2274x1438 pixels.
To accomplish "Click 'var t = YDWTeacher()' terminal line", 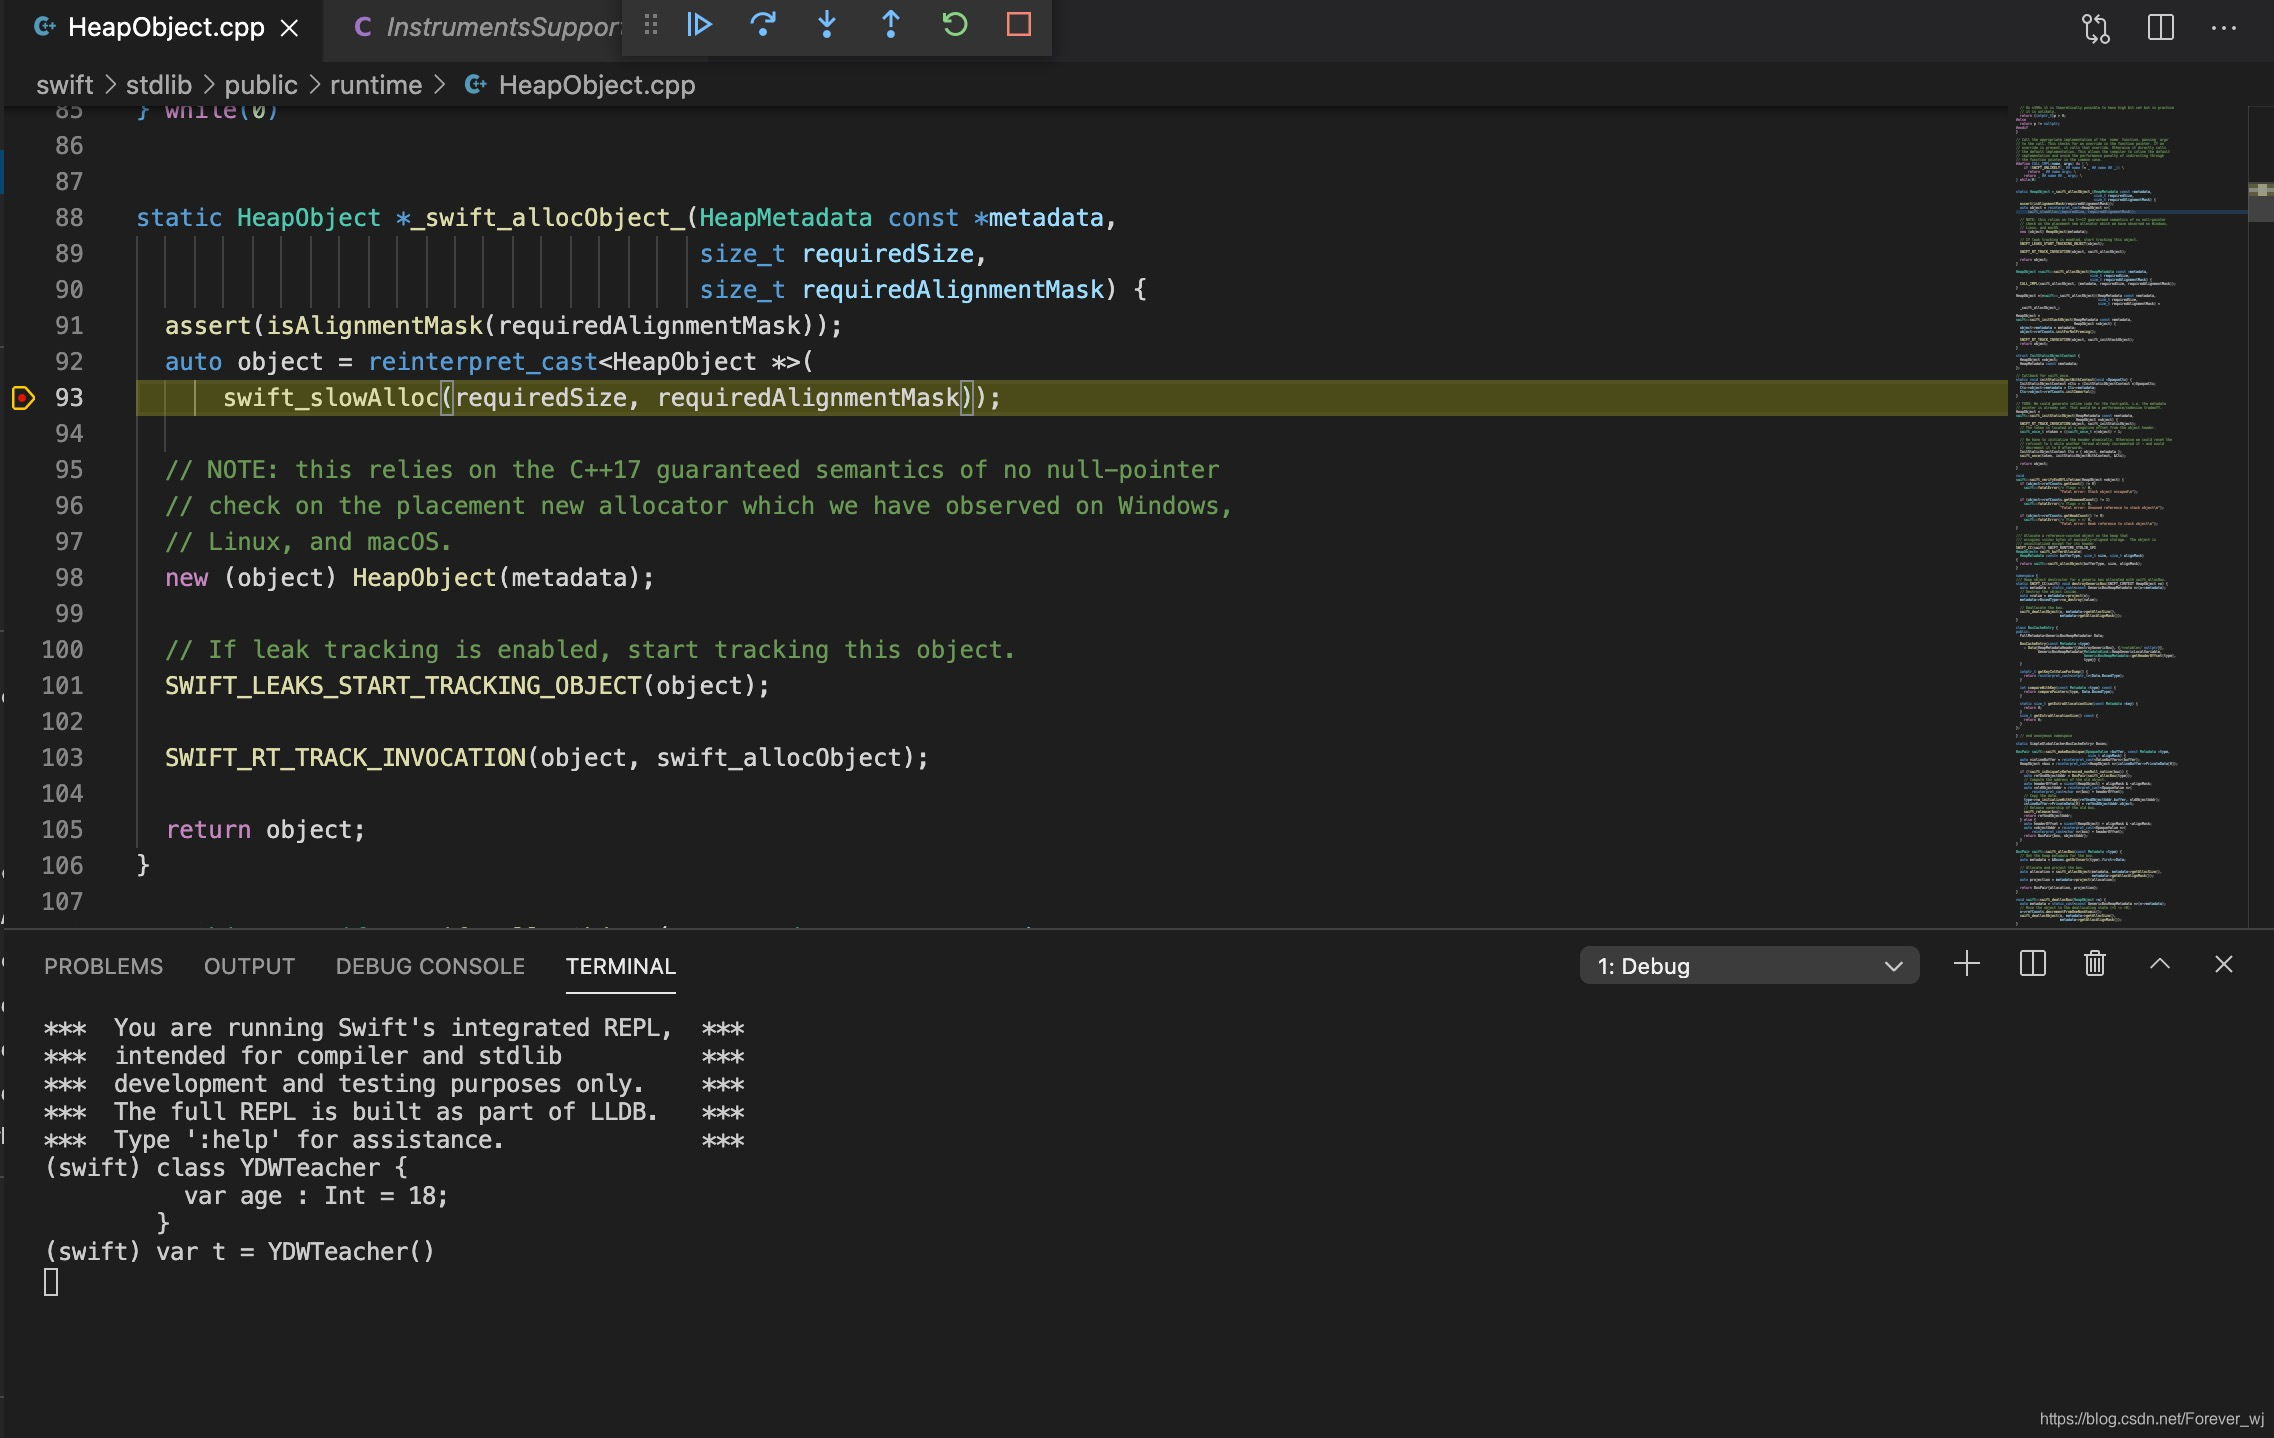I will 295,1252.
